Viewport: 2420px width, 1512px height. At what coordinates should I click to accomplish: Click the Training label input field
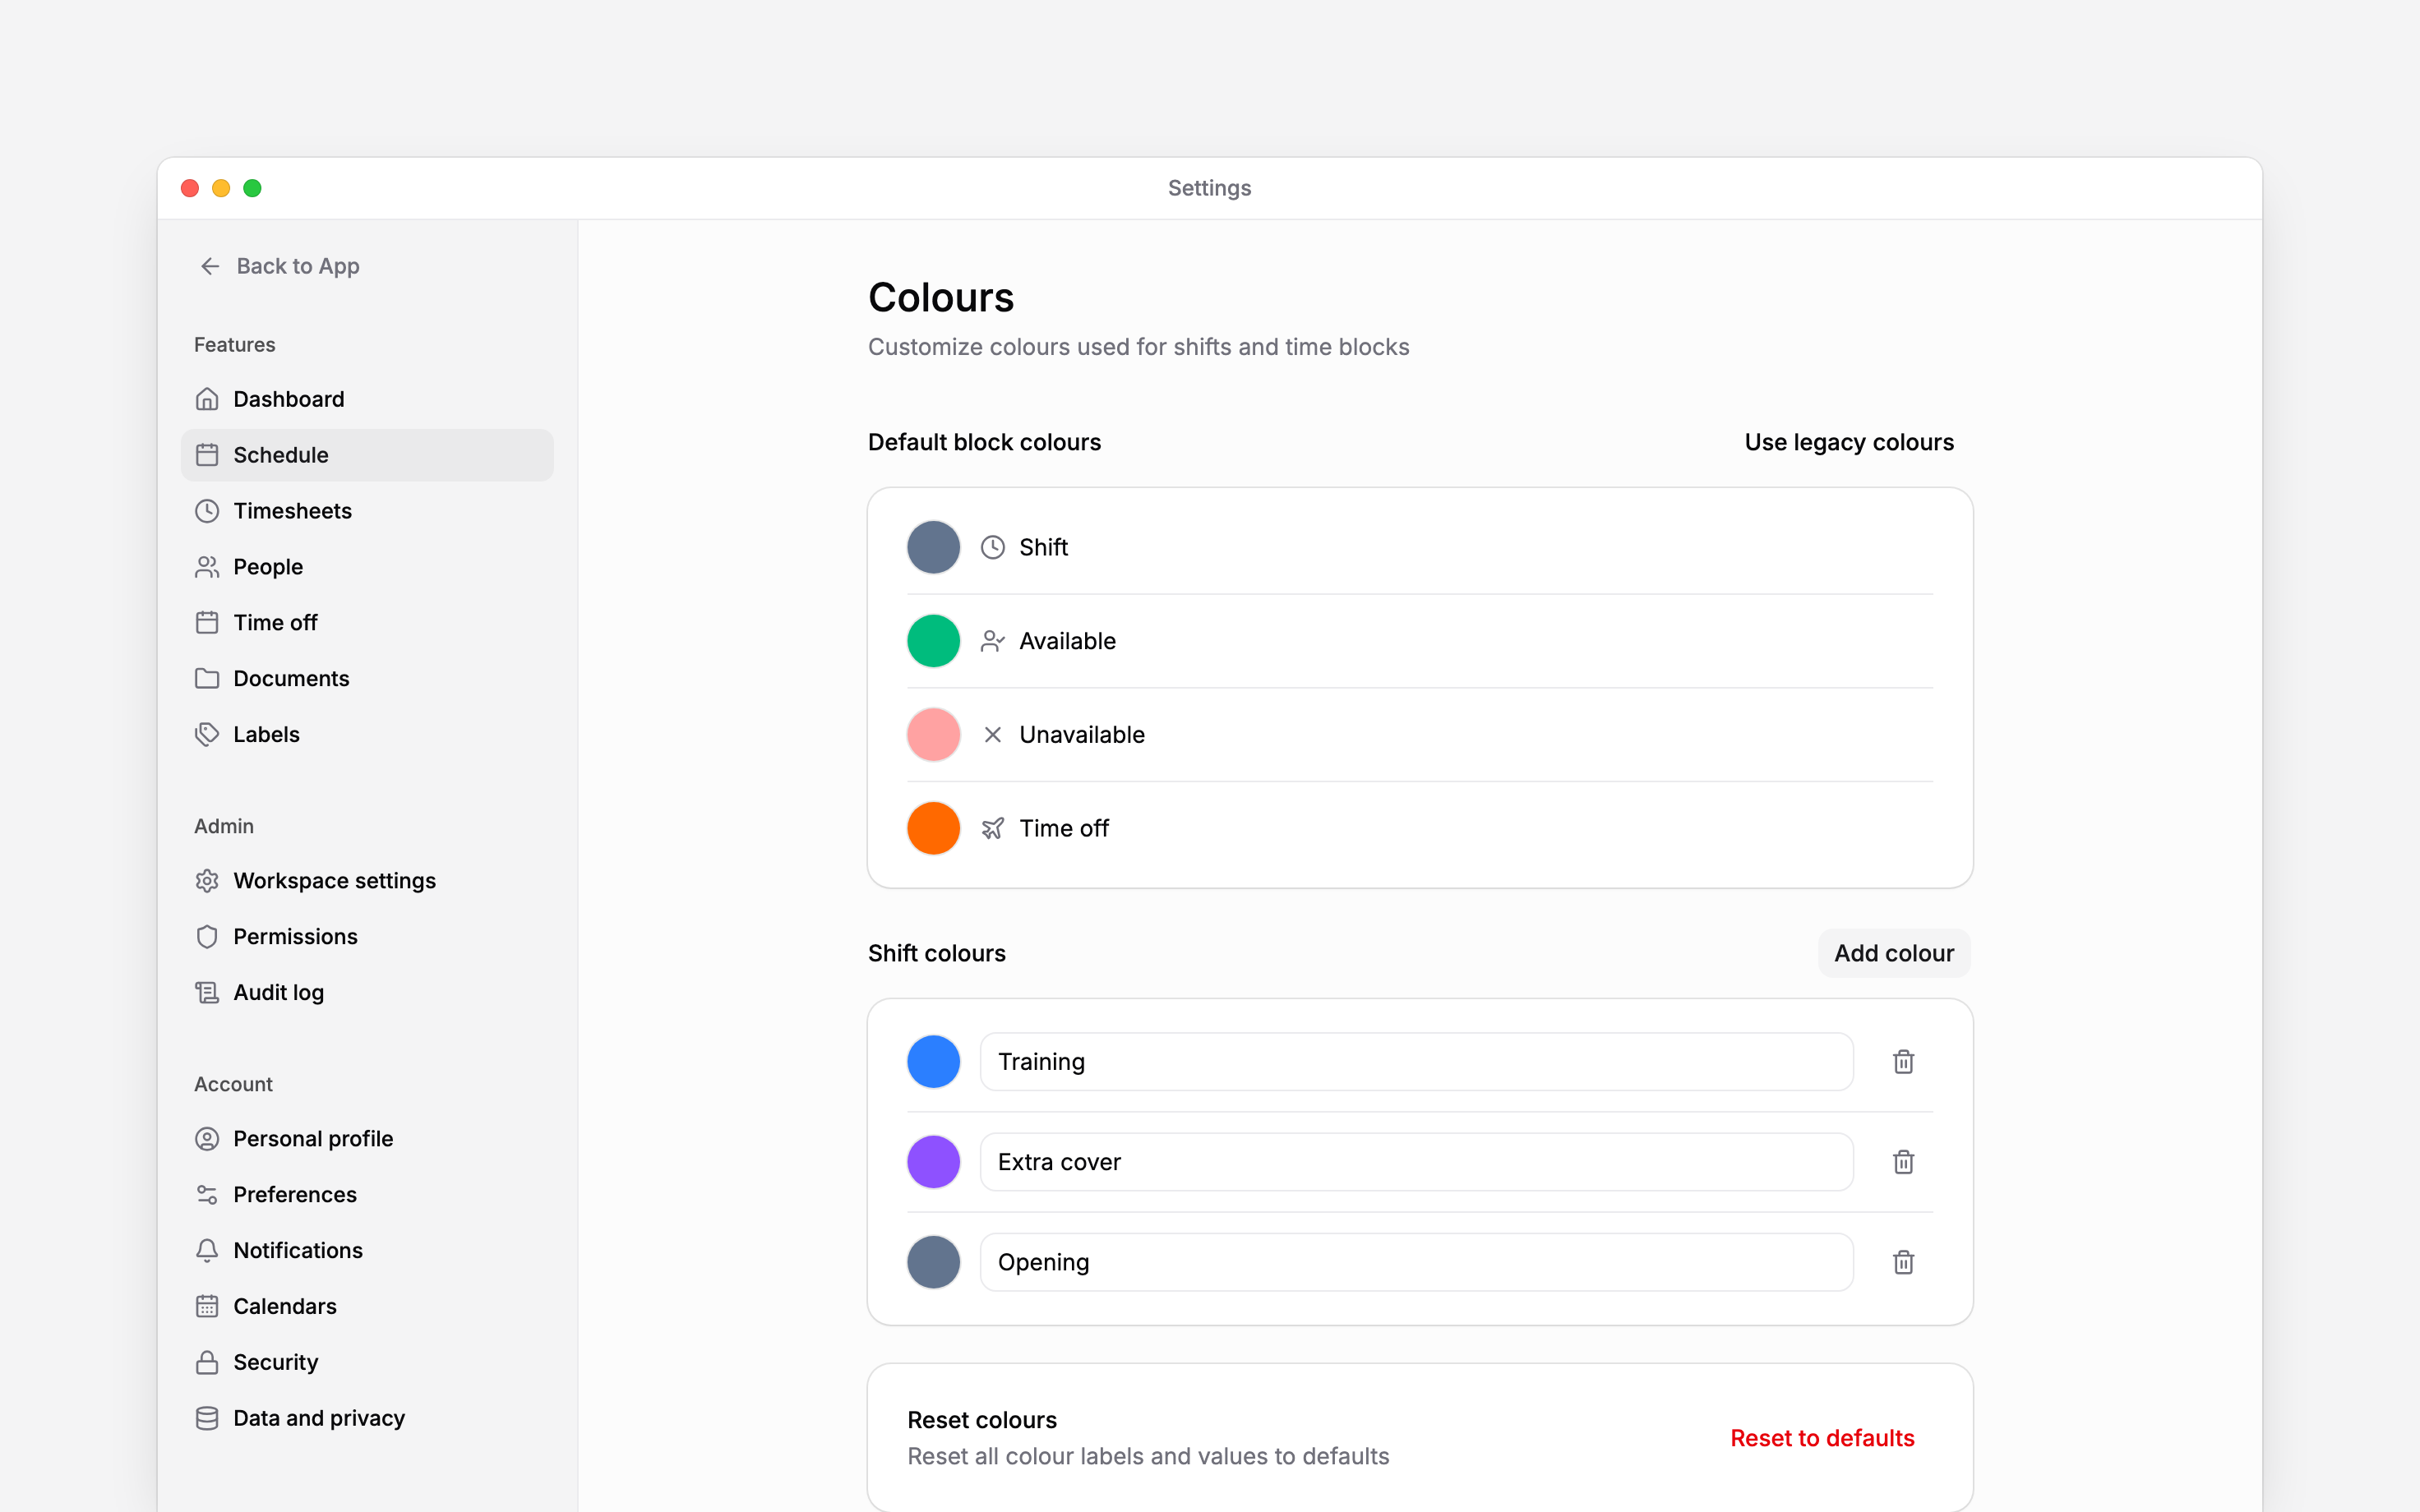pyautogui.click(x=1416, y=1062)
